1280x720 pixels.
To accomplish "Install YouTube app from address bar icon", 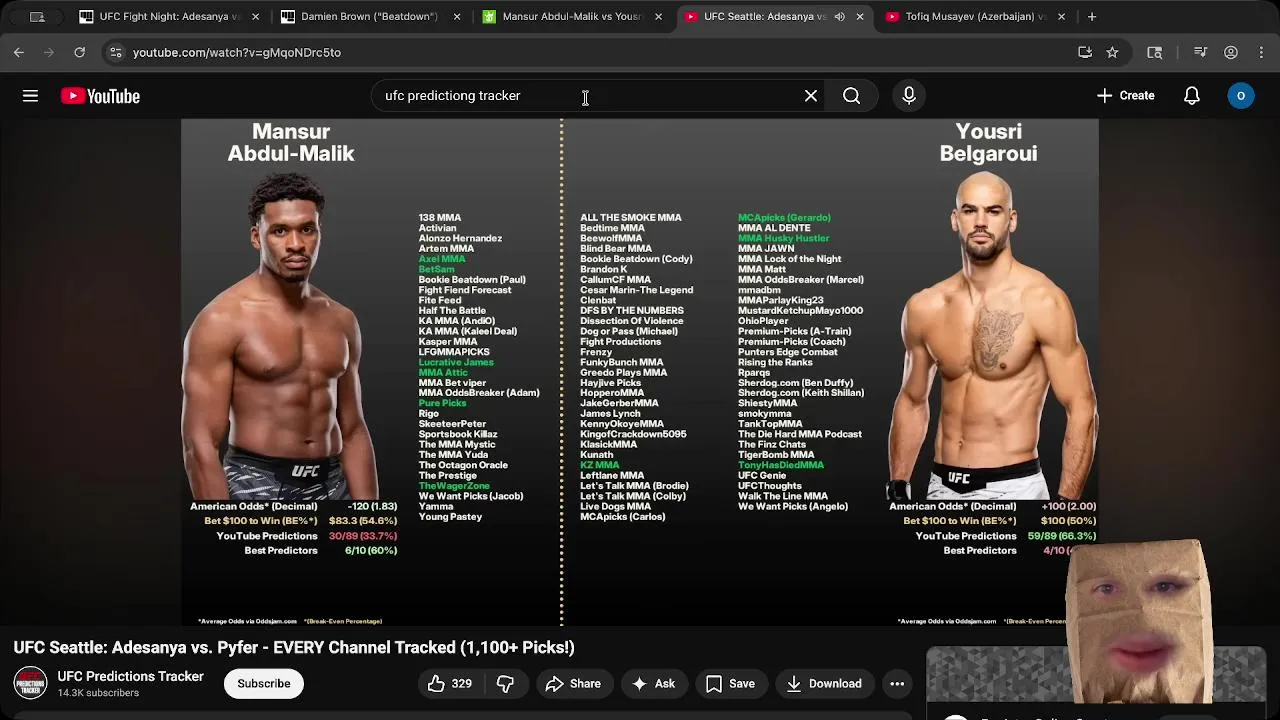I will pyautogui.click(x=1085, y=52).
